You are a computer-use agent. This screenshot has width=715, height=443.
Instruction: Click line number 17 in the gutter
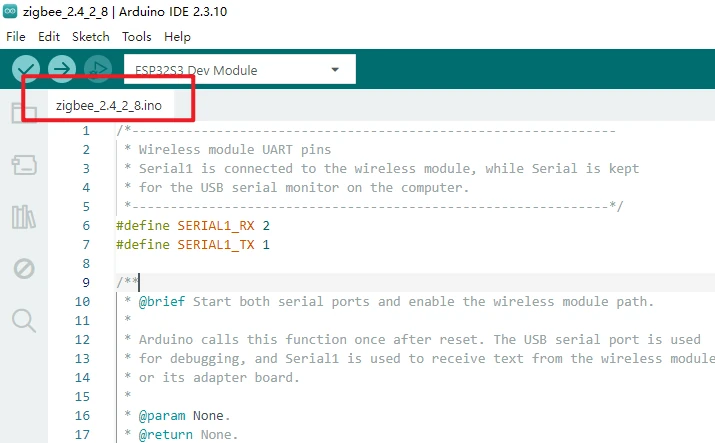click(x=83, y=434)
